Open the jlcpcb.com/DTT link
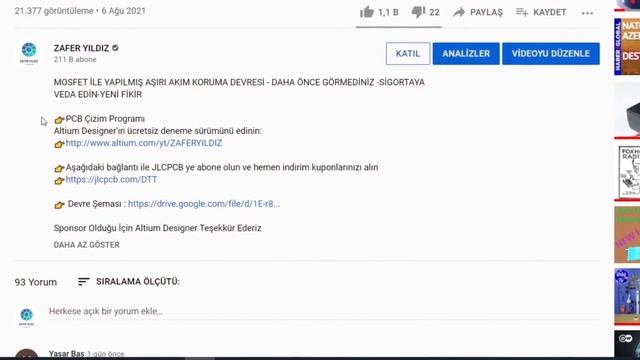The height and width of the screenshot is (360, 640). (111, 179)
